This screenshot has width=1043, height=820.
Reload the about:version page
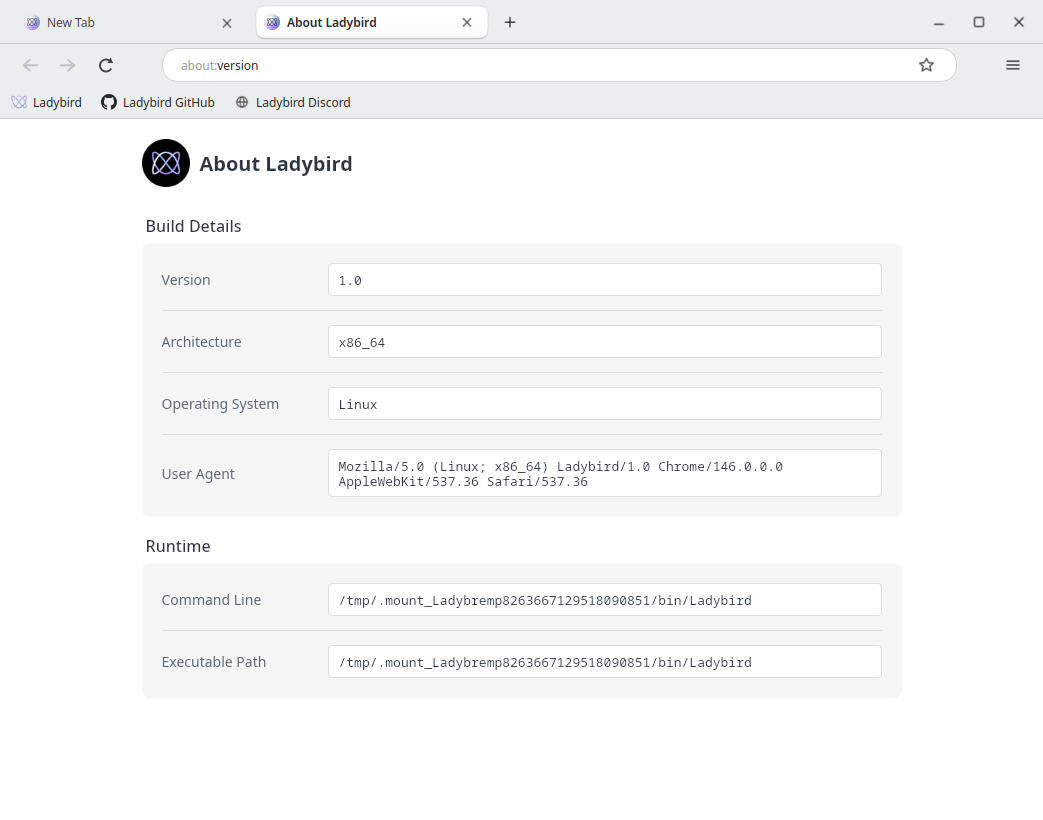pyautogui.click(x=106, y=65)
